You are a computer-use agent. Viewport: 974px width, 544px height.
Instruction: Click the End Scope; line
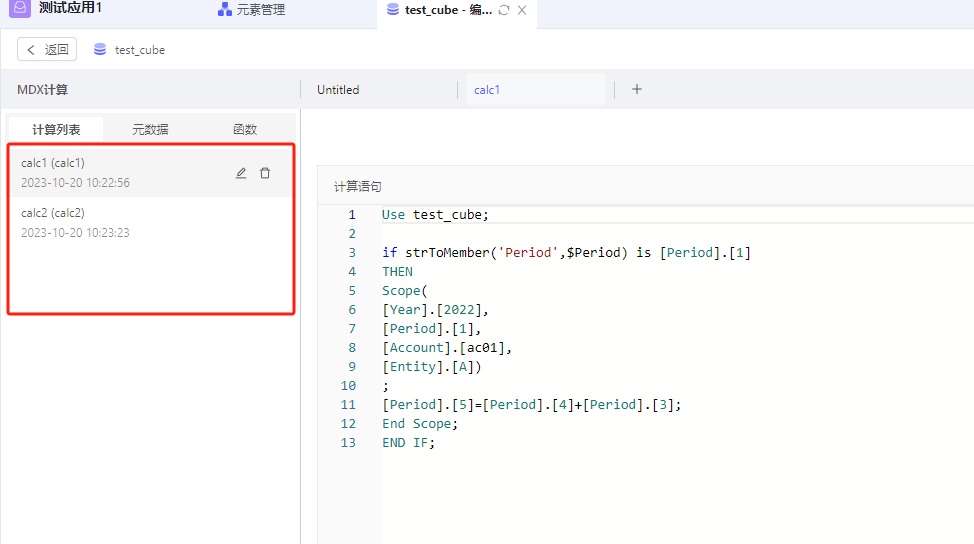tap(420, 424)
